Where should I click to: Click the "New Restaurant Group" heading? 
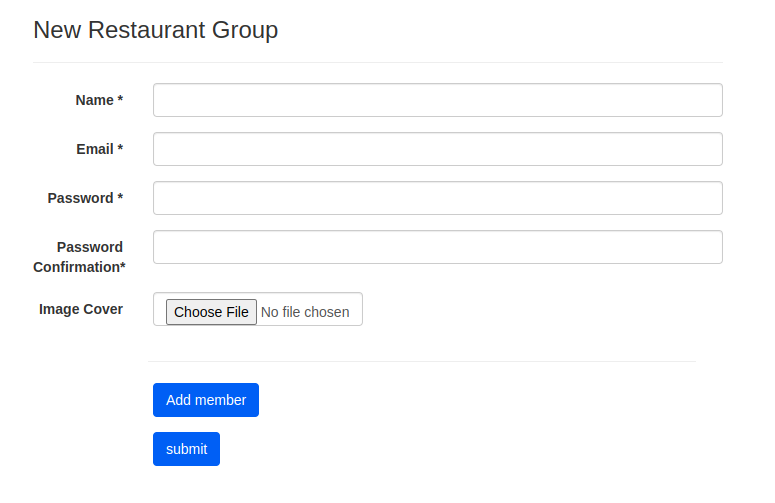(156, 30)
